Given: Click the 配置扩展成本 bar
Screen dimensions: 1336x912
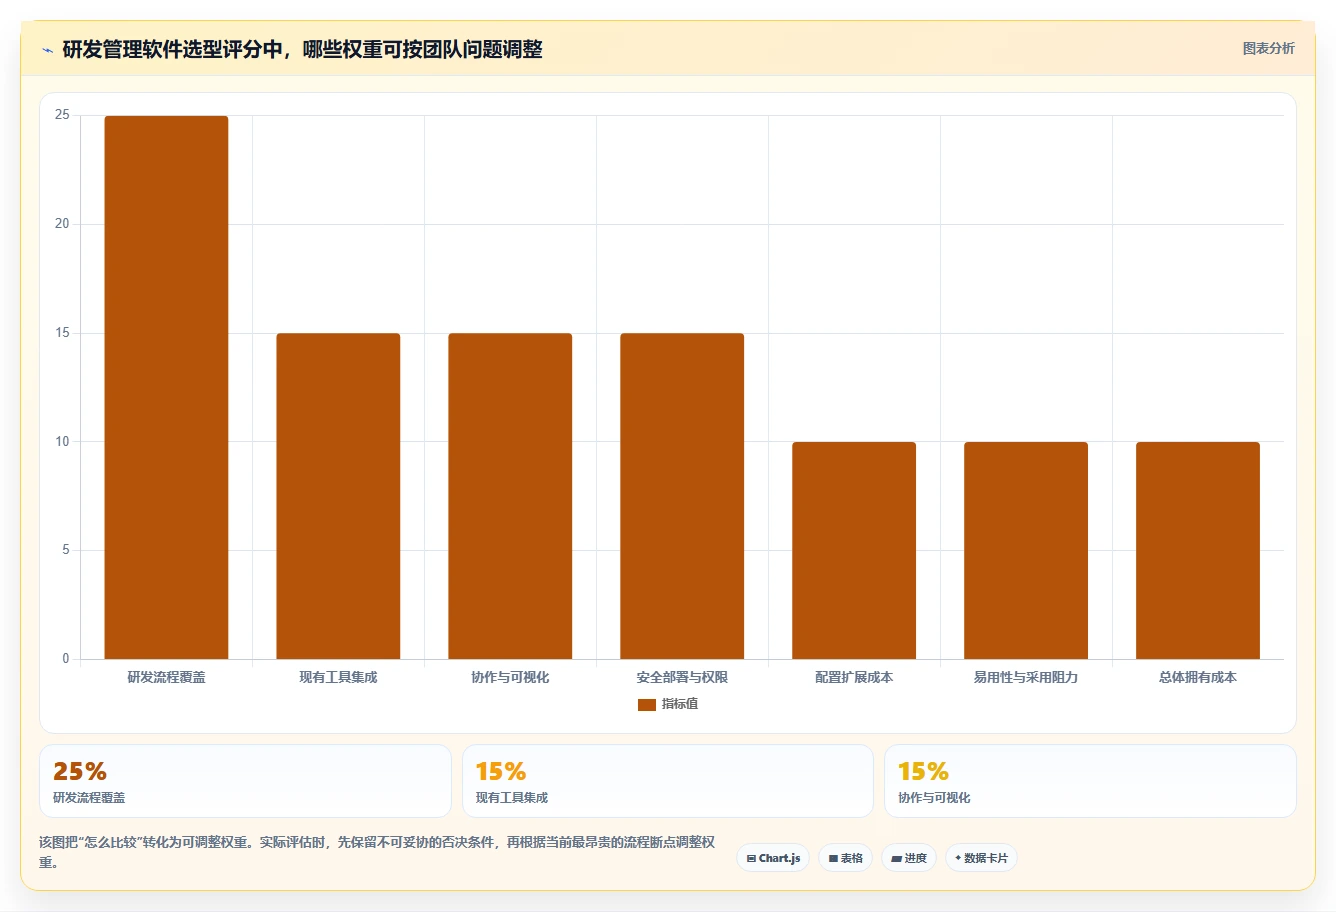Looking at the screenshot, I should click(854, 550).
